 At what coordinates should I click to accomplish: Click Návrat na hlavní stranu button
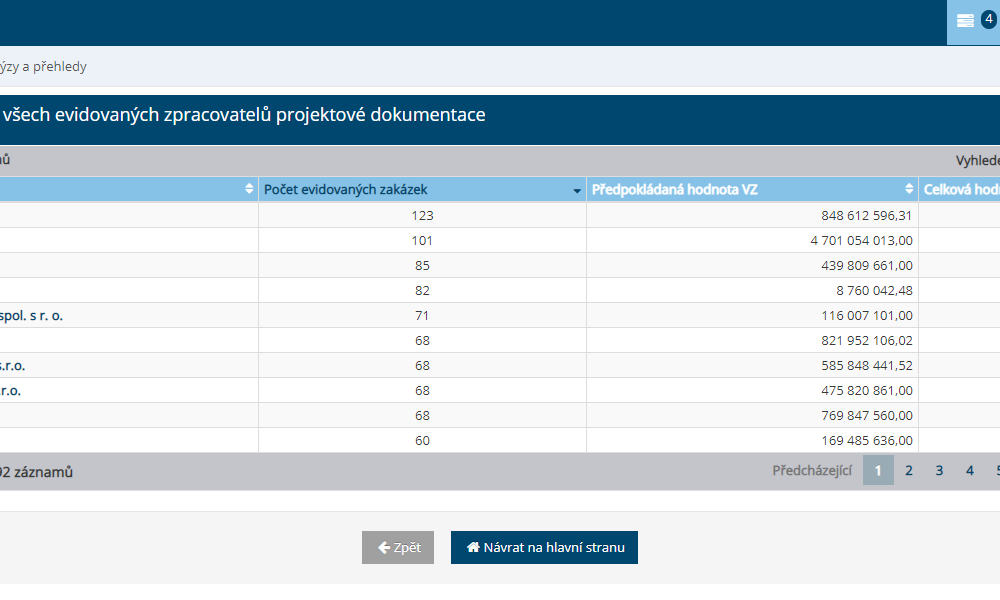click(x=544, y=548)
